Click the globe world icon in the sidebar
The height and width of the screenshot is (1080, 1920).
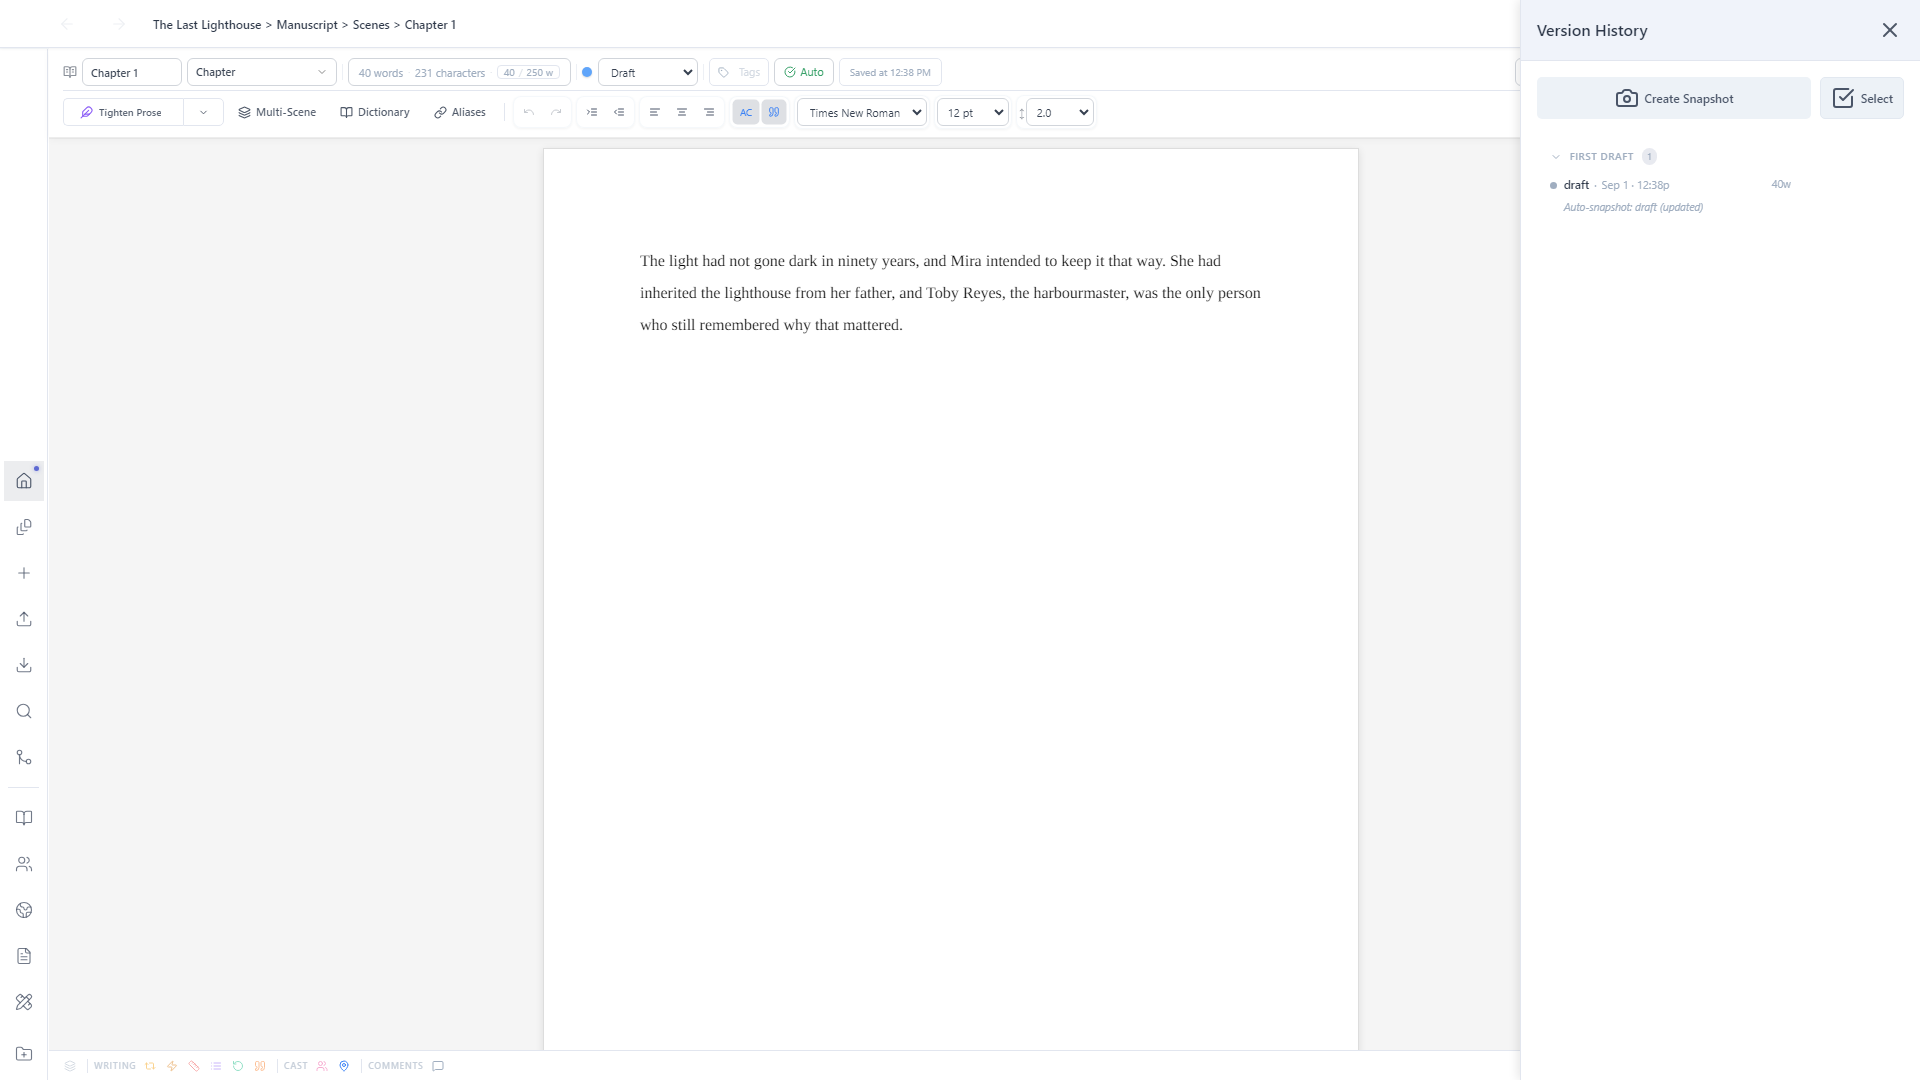[x=24, y=910]
